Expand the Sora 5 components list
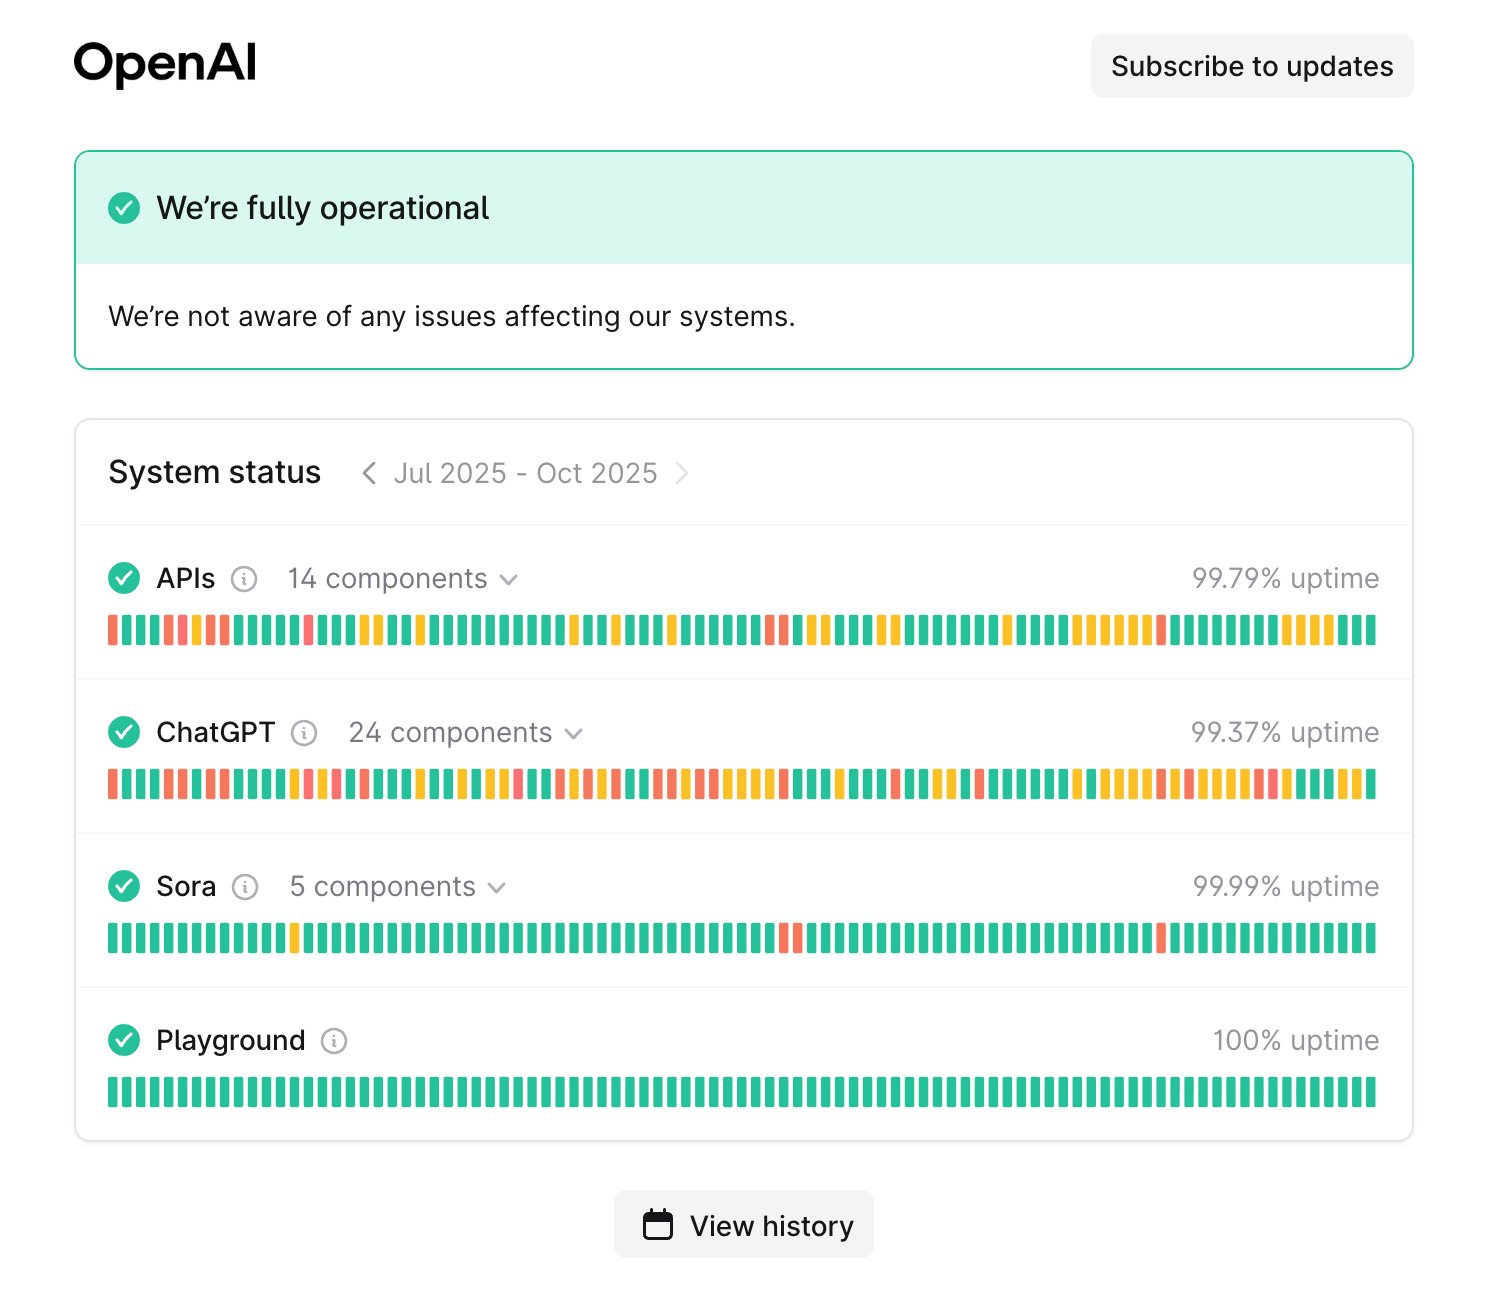Screen dimensions: 1512x1314 [397, 887]
